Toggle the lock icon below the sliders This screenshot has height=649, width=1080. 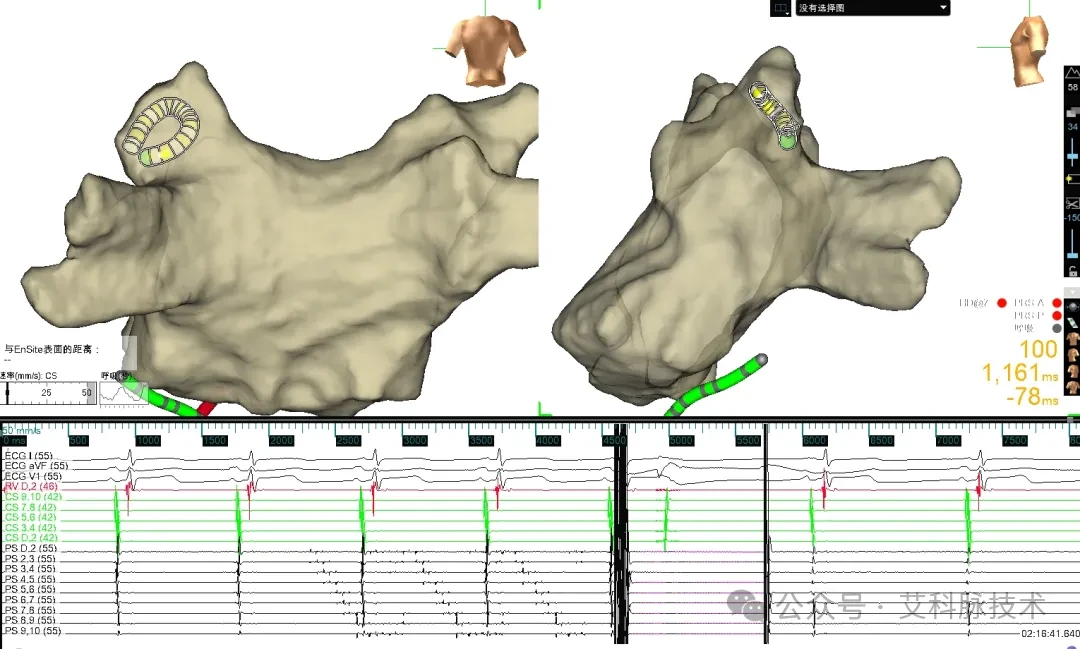[1072, 271]
